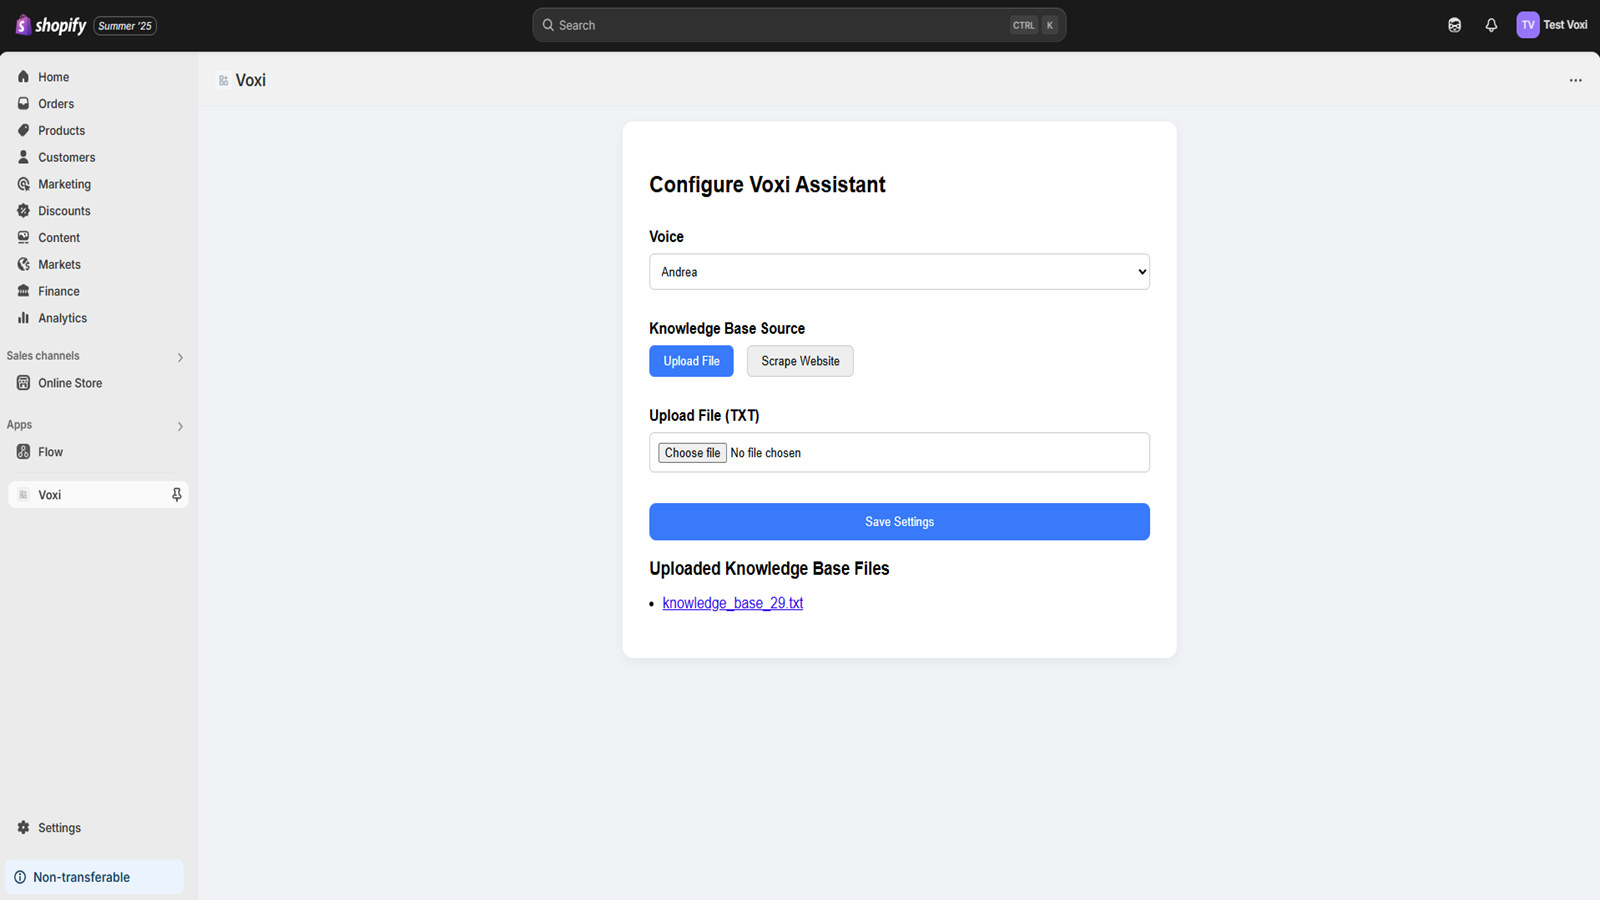Image resolution: width=1600 pixels, height=900 pixels.
Task: Click the TV avatar icon
Action: click(x=1527, y=25)
